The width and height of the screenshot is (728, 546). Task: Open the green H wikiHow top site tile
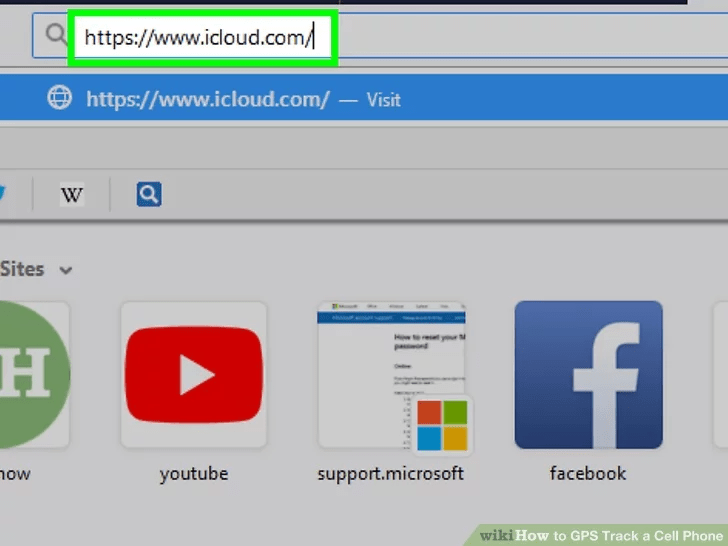(x=34, y=375)
